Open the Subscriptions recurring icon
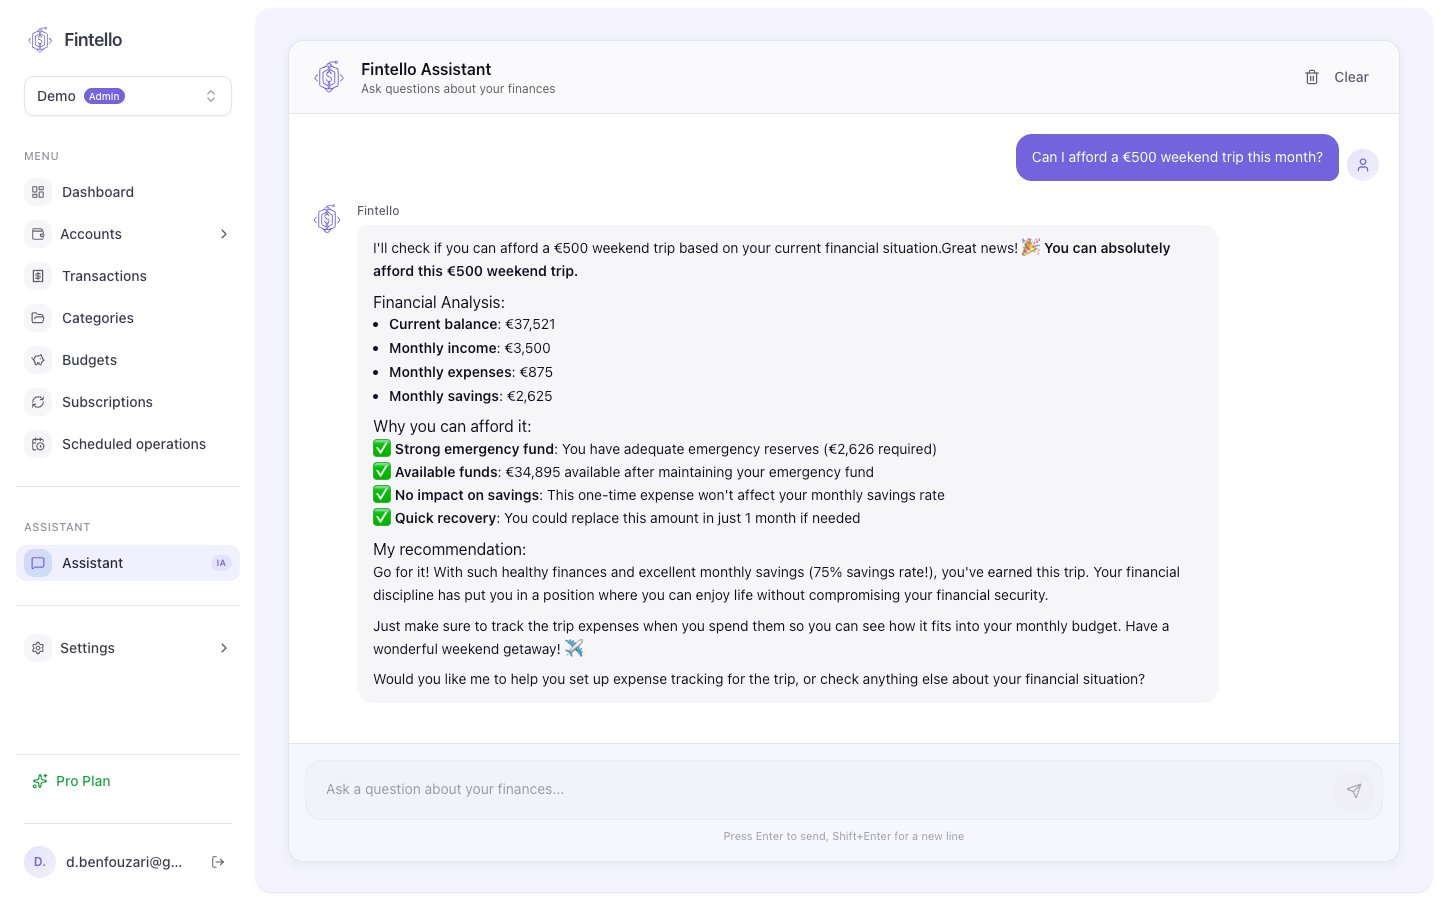Viewport: 1440px width, 900px height. click(38, 402)
